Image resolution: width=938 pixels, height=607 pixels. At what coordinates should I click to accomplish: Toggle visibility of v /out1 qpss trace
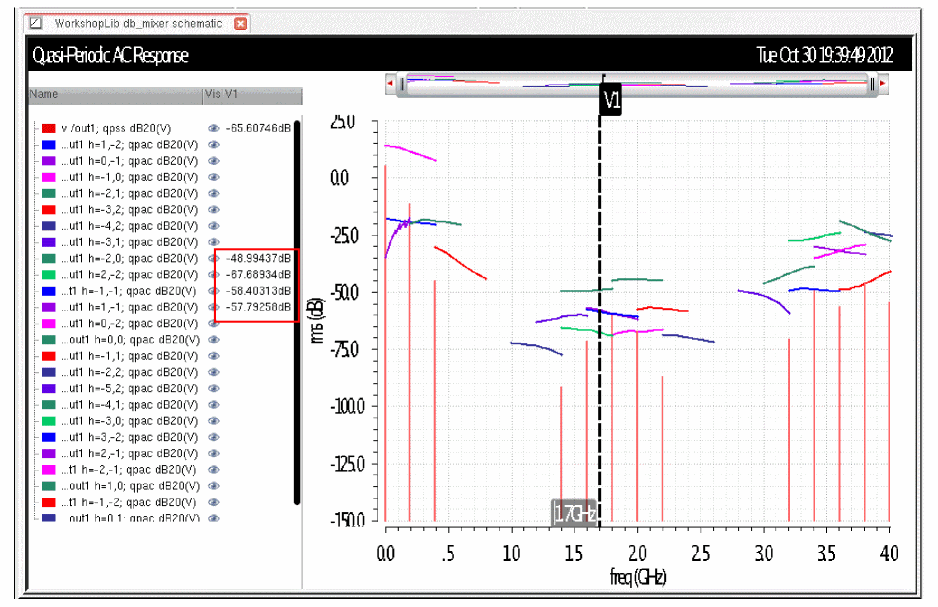point(214,129)
